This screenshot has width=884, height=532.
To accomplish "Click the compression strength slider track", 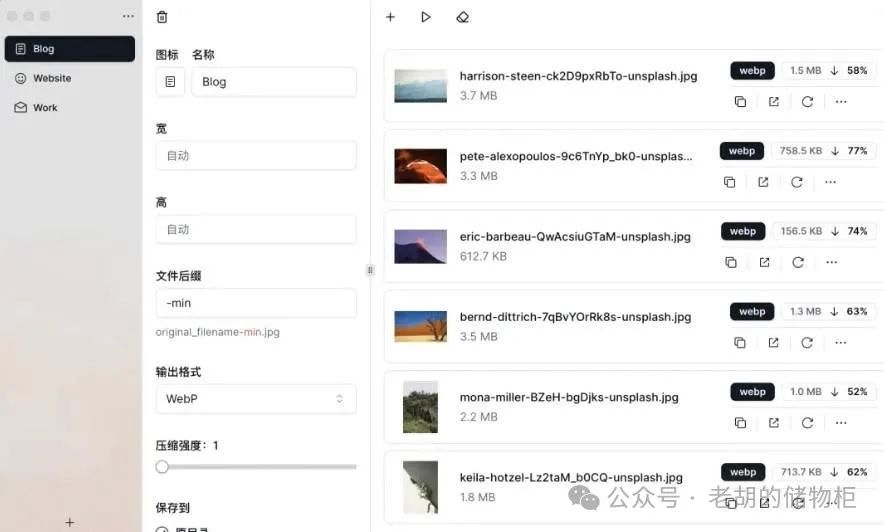I will [257, 467].
